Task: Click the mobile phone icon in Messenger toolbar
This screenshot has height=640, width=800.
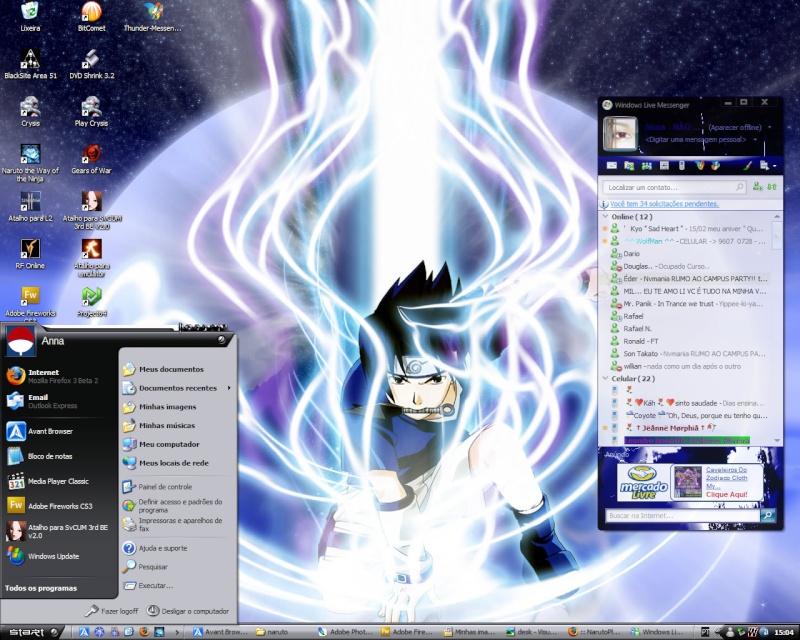Action: tap(681, 165)
